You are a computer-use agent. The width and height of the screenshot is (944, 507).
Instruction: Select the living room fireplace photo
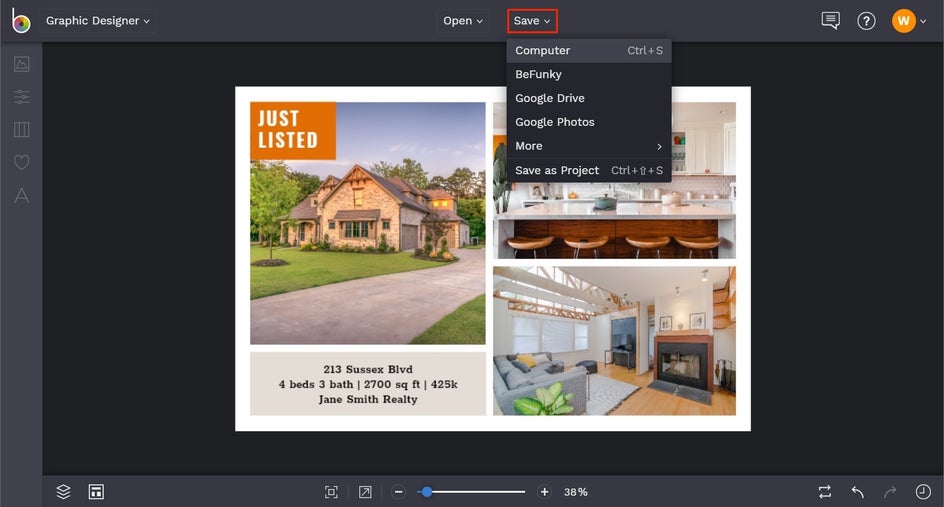click(614, 341)
